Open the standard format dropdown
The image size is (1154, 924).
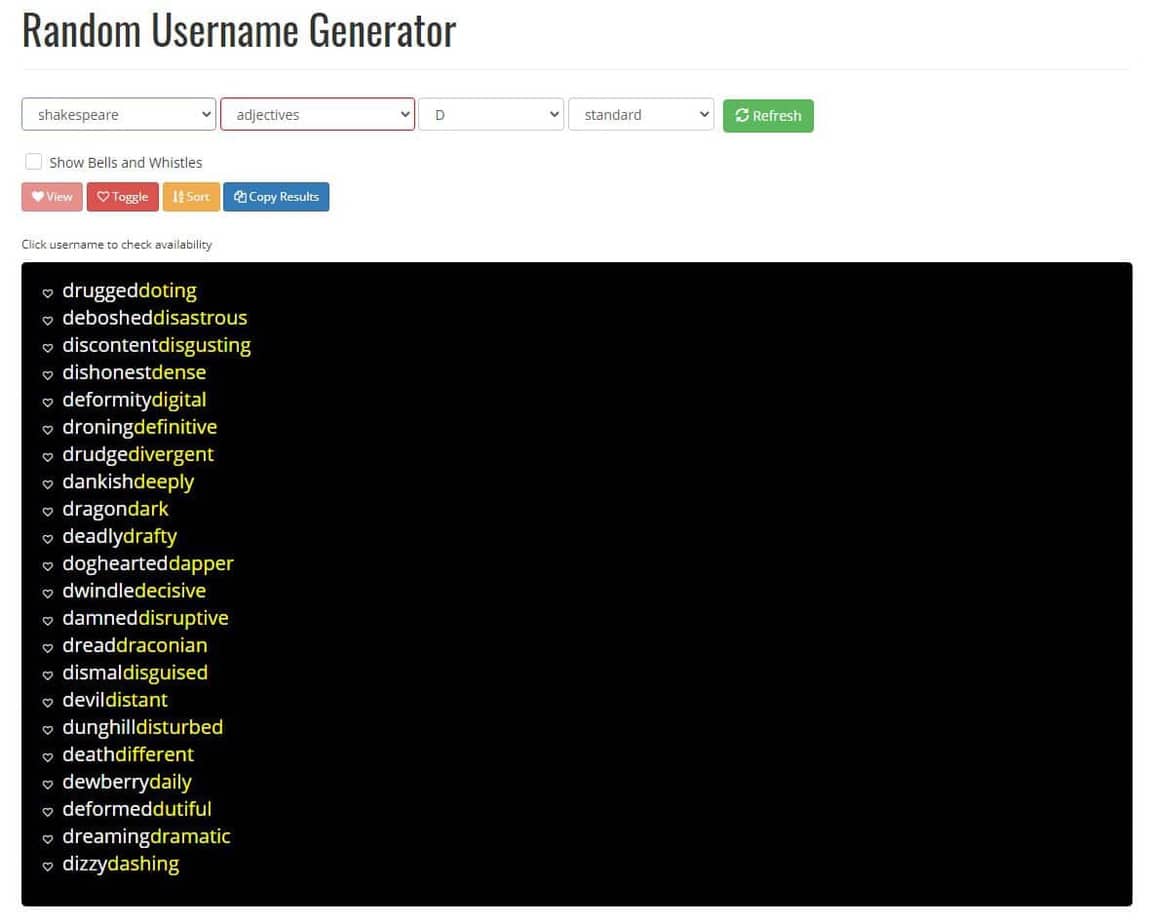click(x=640, y=115)
